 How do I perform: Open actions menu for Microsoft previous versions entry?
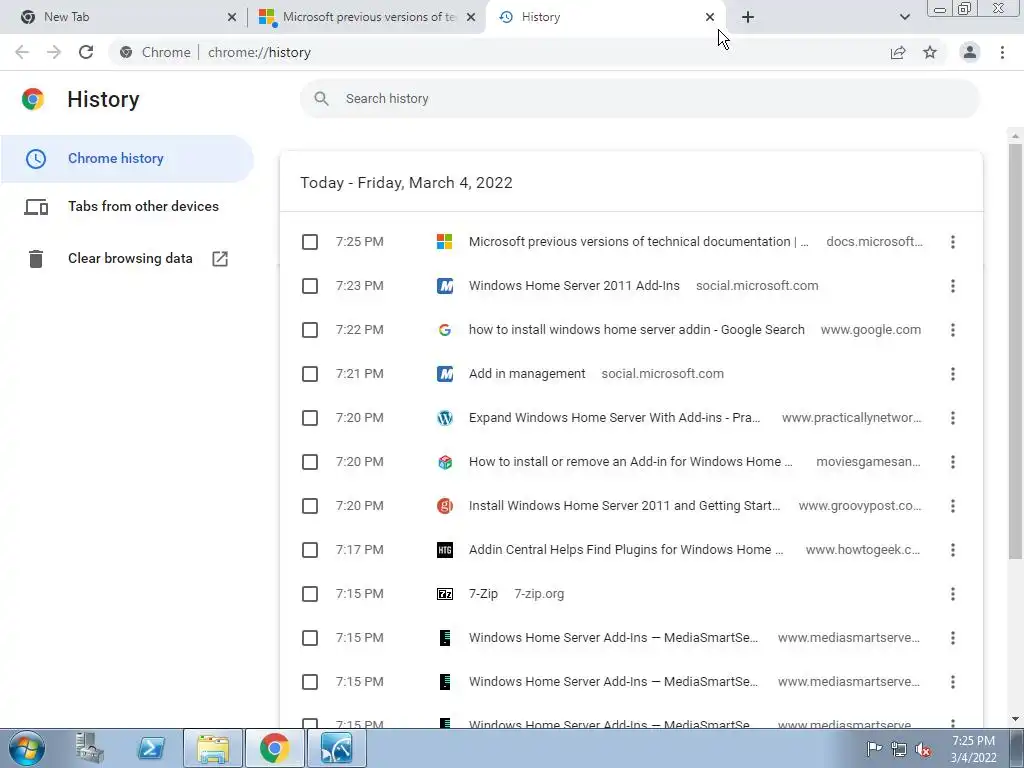pyautogui.click(x=953, y=242)
